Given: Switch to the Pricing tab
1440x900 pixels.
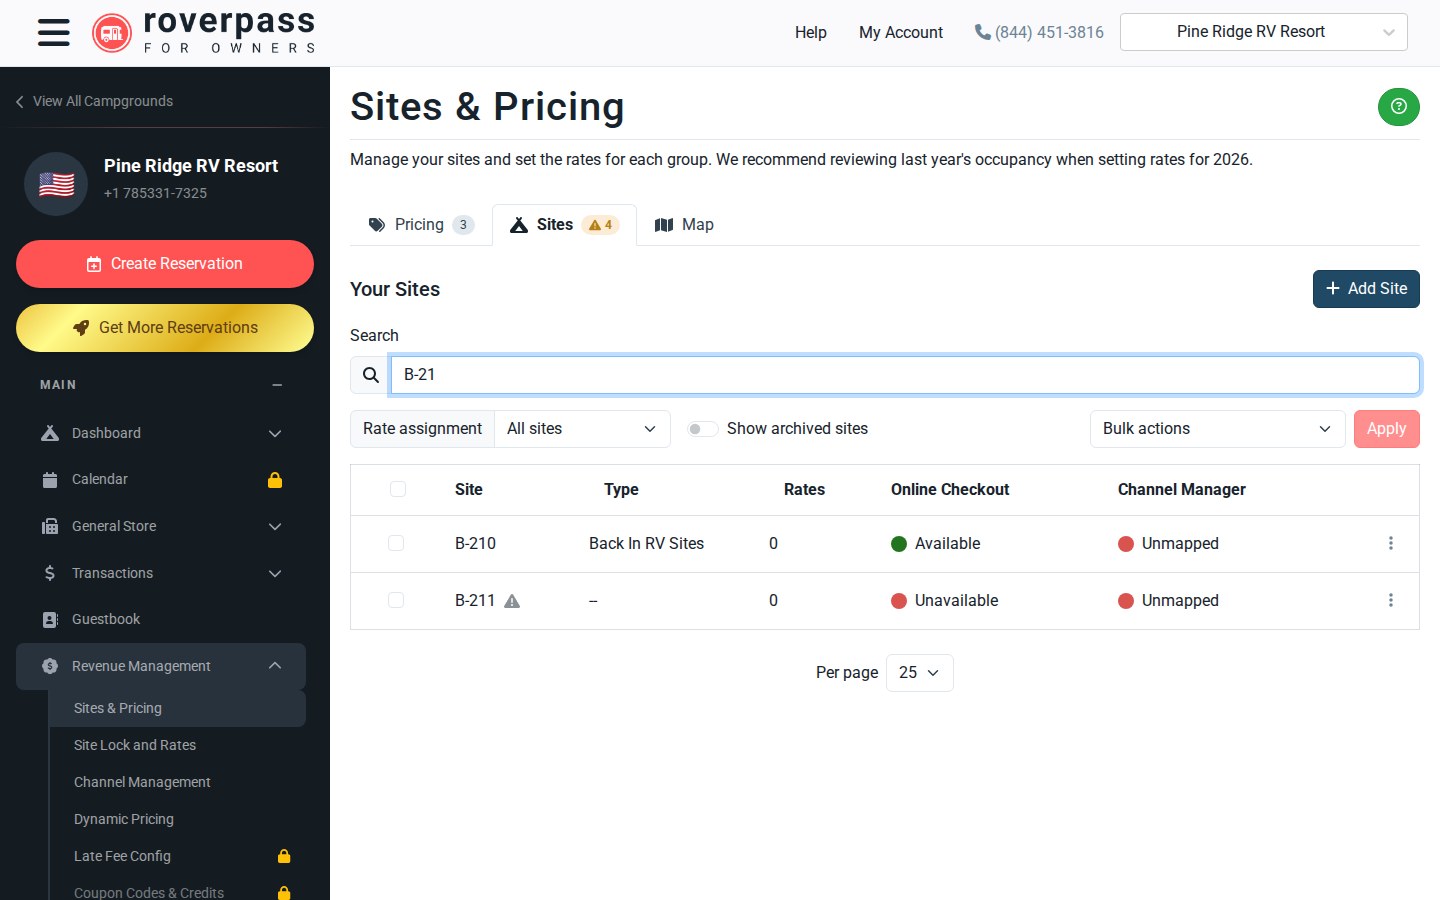Looking at the screenshot, I should (x=421, y=225).
